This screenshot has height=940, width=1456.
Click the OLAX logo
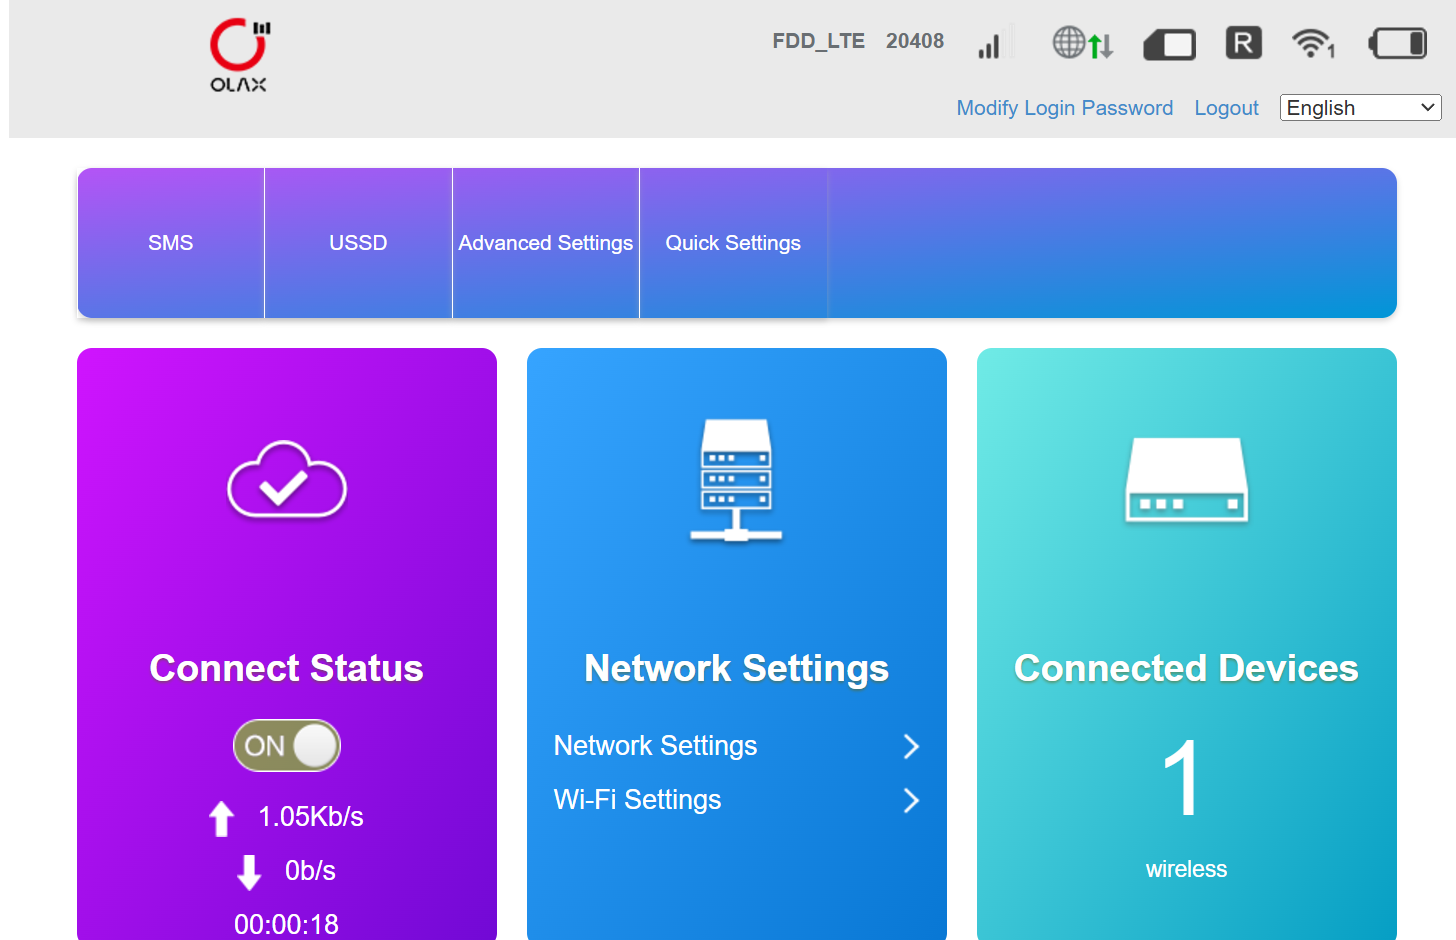pyautogui.click(x=239, y=56)
